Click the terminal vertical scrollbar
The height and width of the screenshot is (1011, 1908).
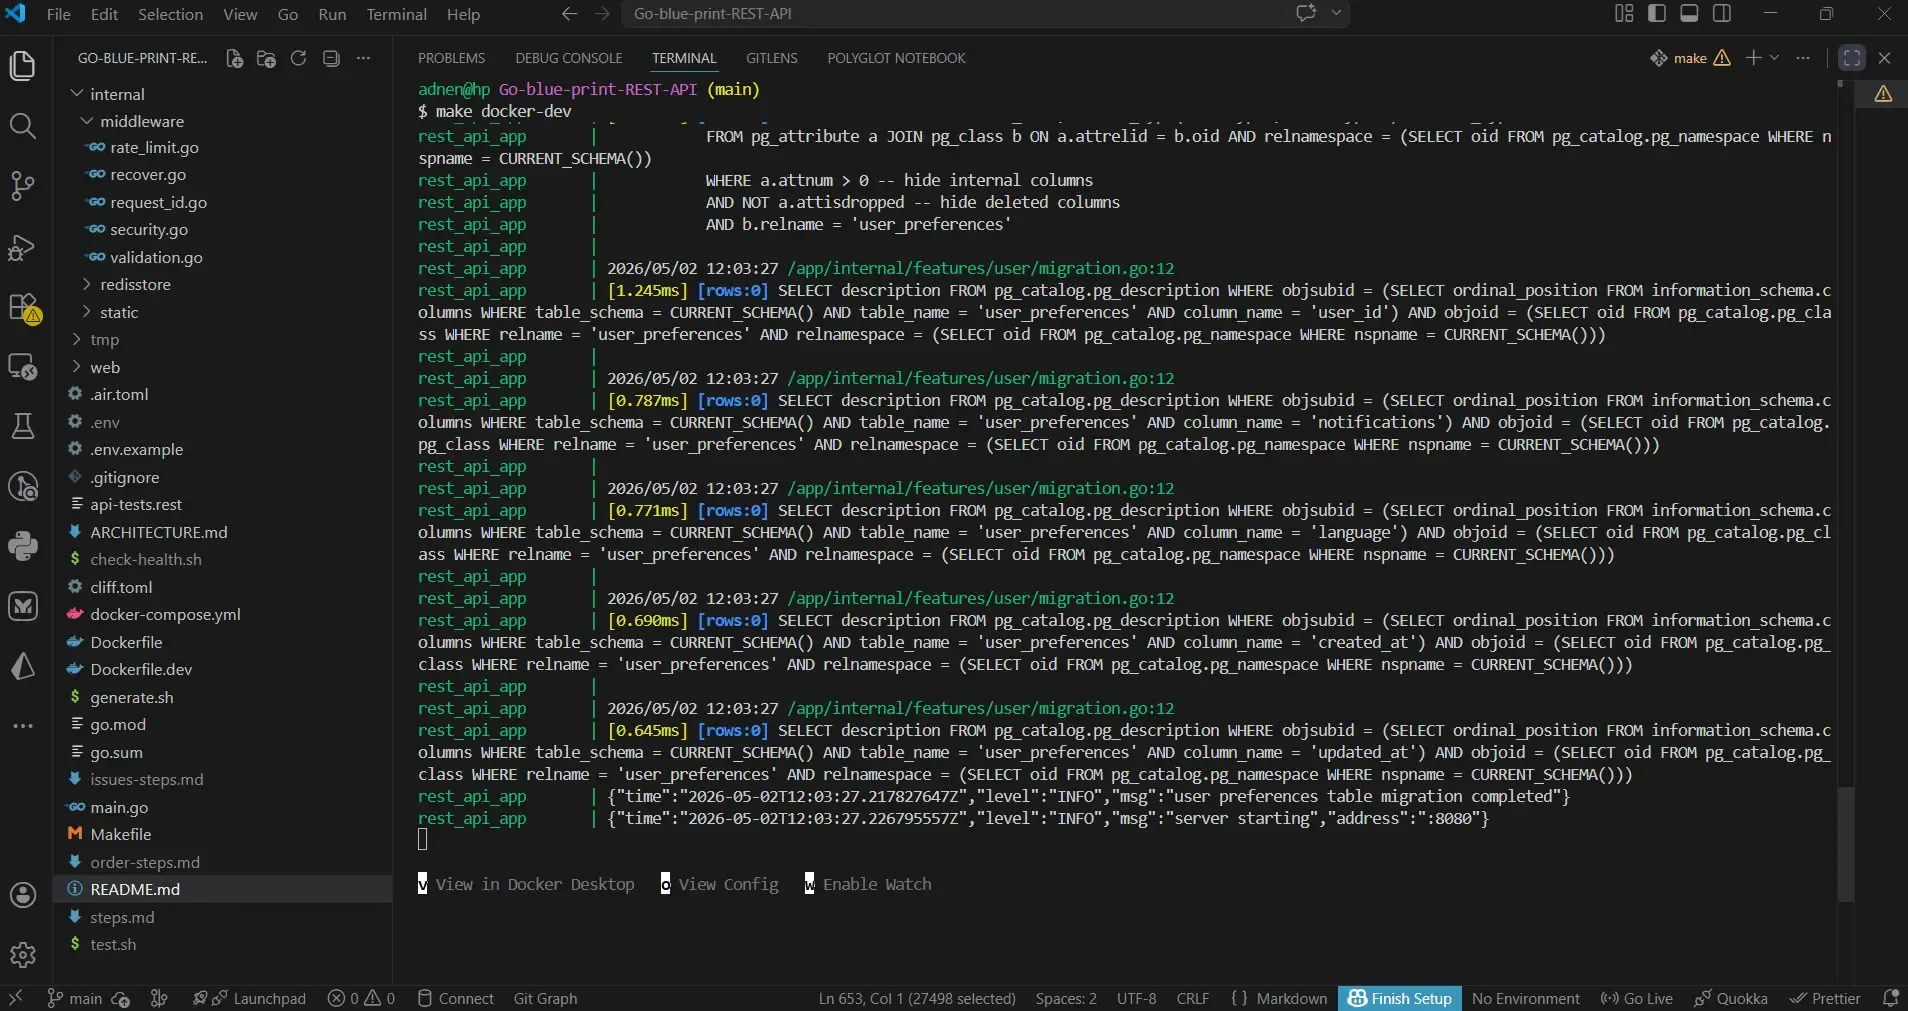[1846, 843]
